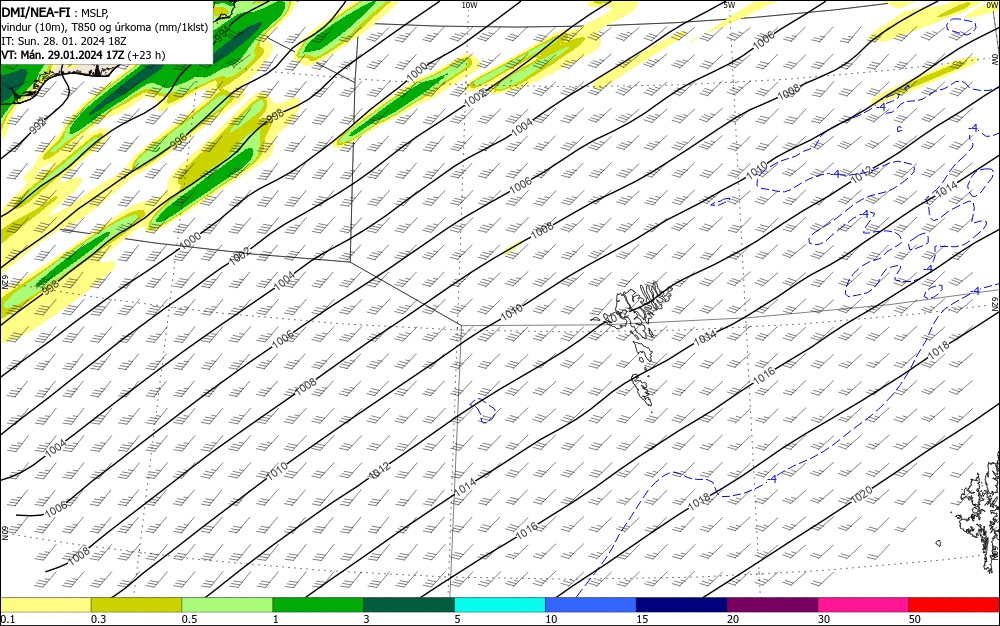The height and width of the screenshot is (626, 1000).
Task: Choose the navy 15–20 legend swatch
Action: [x=682, y=605]
